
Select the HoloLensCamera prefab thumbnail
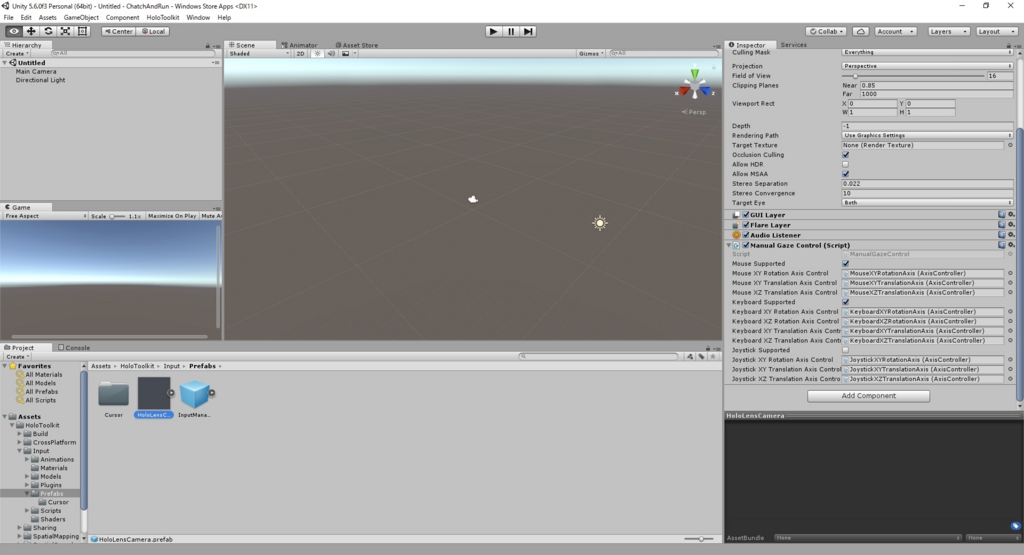coord(154,394)
